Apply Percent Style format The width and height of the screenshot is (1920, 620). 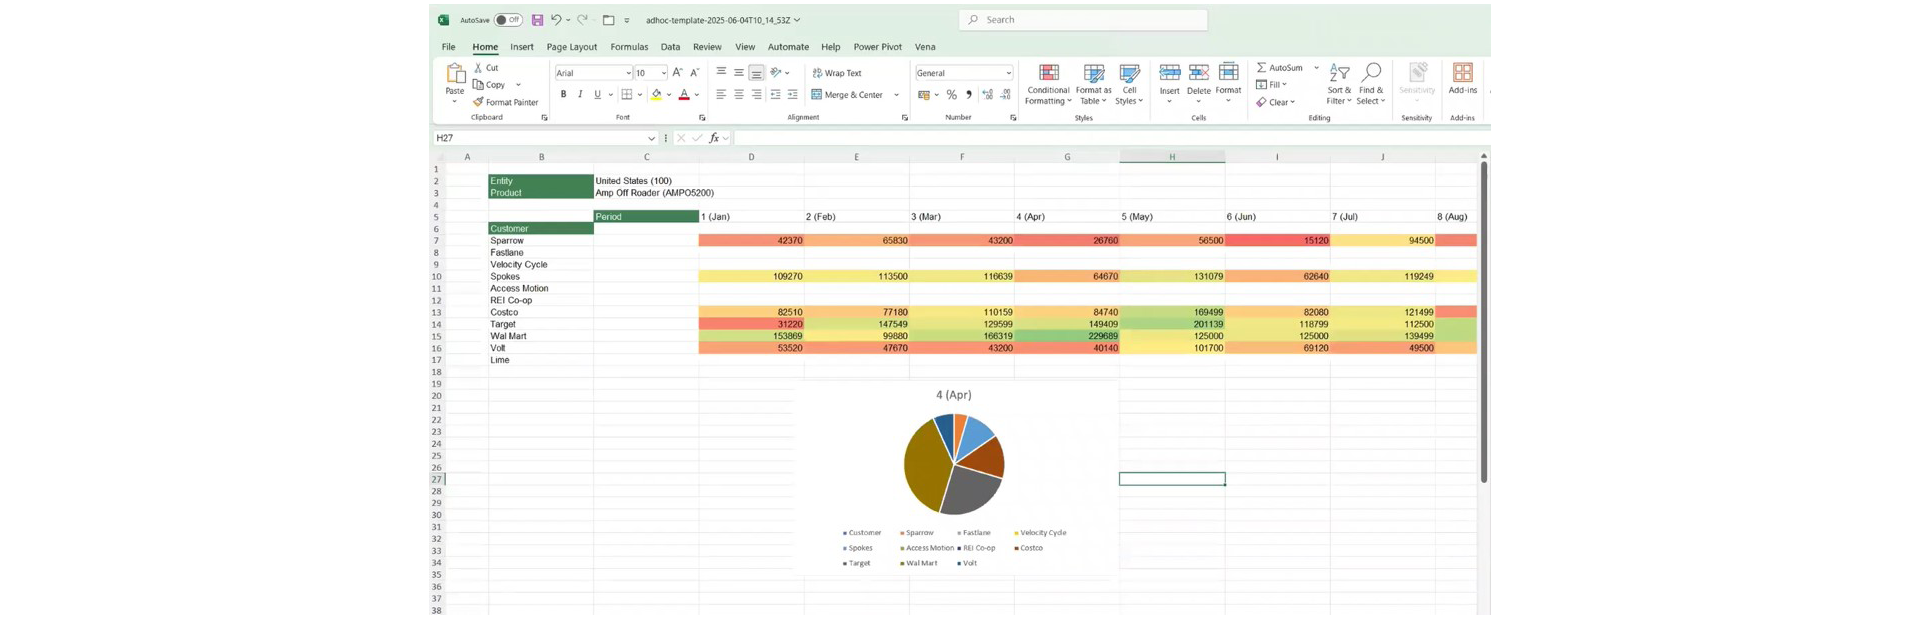[952, 95]
